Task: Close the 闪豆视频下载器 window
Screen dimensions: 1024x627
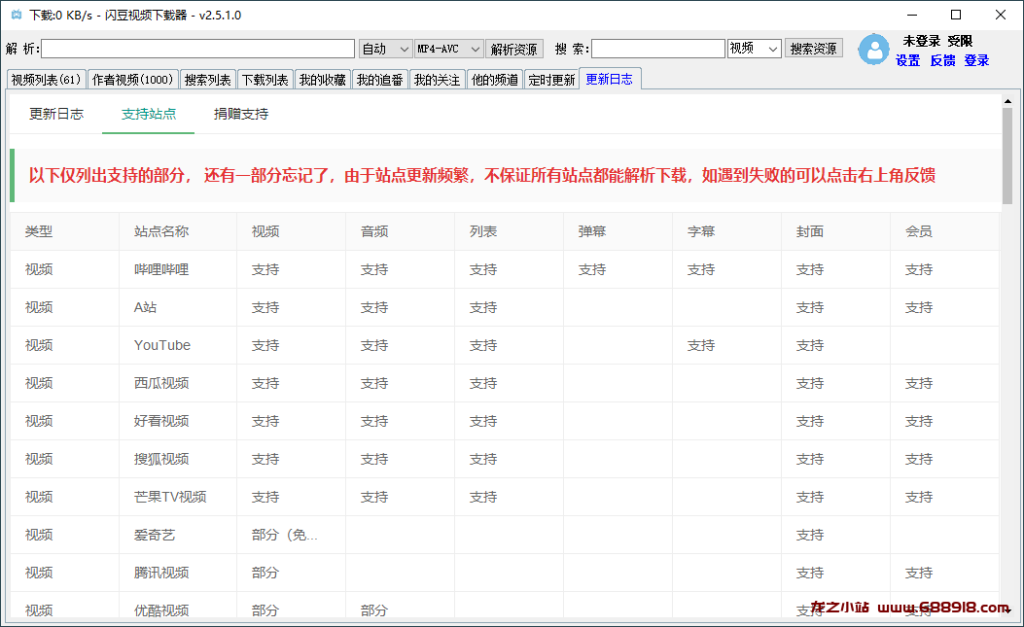Action: click(x=1000, y=15)
